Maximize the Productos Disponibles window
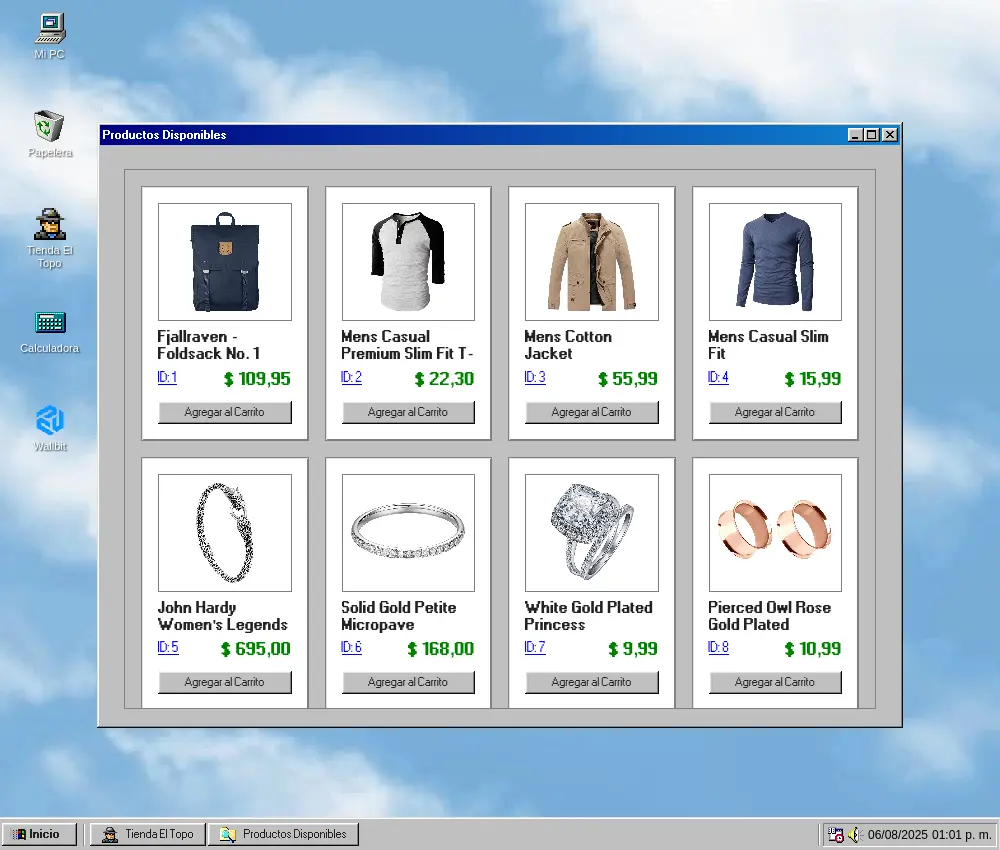 871,135
